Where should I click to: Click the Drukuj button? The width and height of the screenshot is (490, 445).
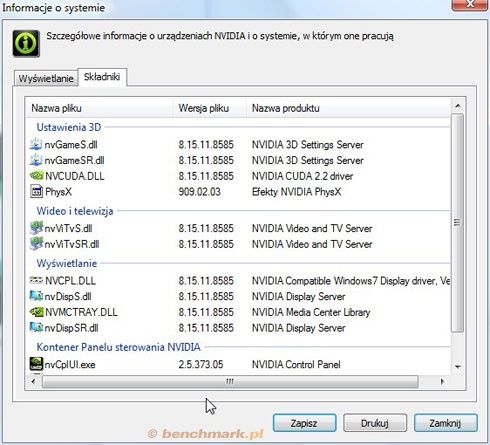[x=375, y=423]
